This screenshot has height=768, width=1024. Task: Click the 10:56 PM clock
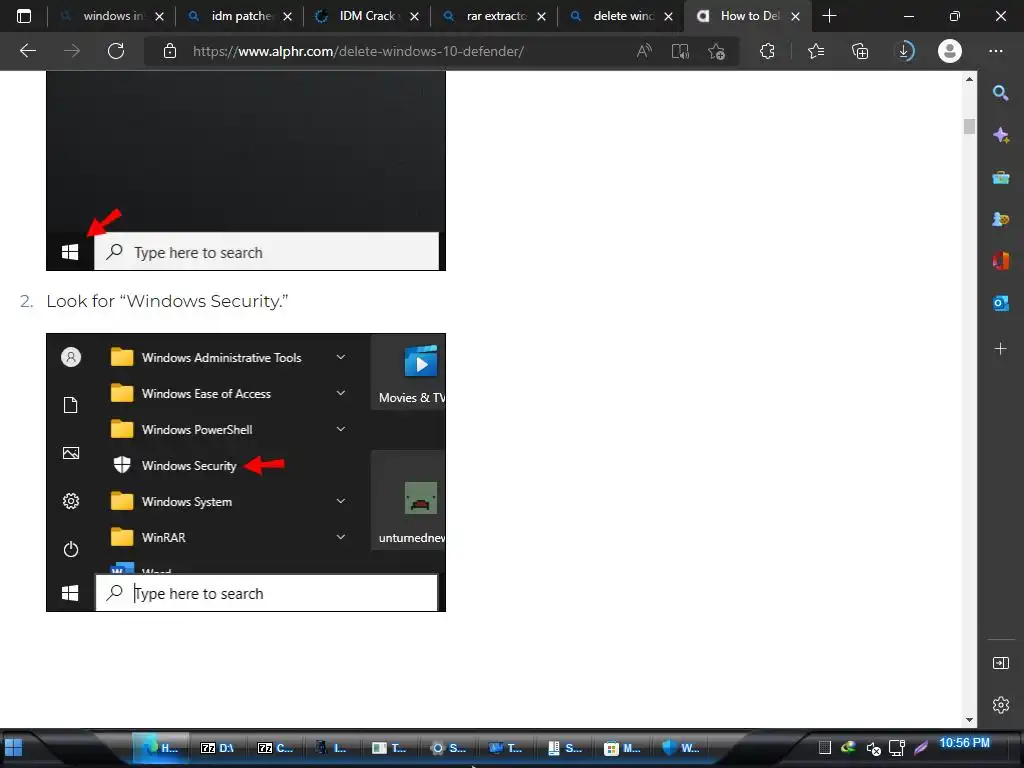tap(964, 743)
